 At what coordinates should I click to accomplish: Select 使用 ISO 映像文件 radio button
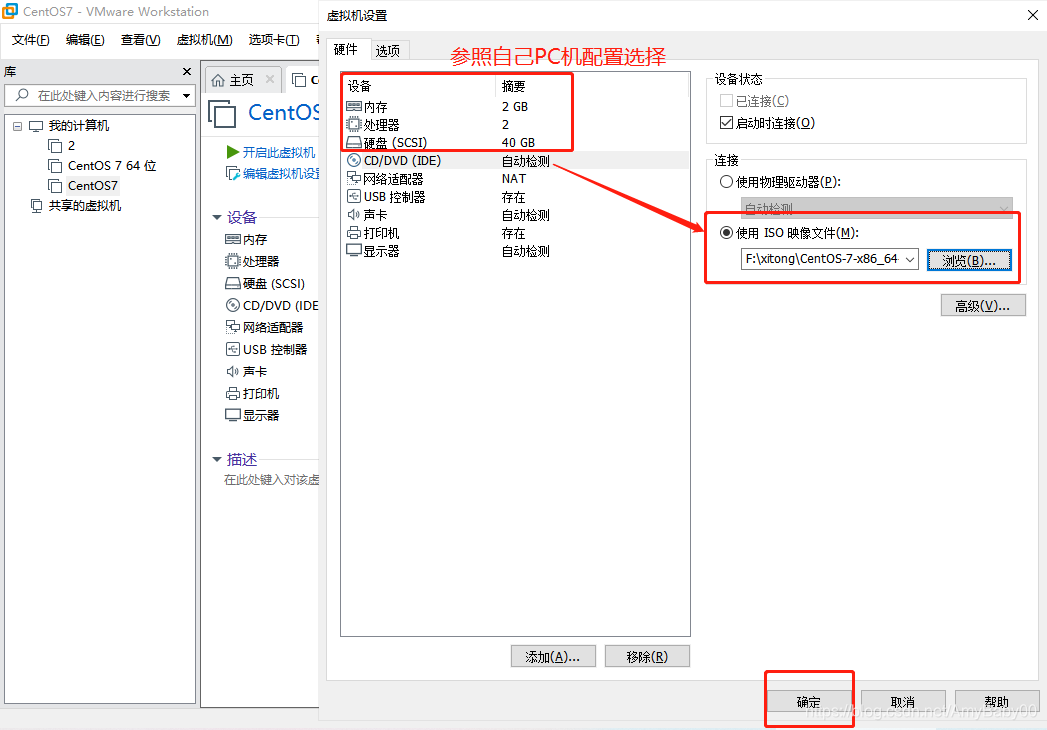pos(726,233)
